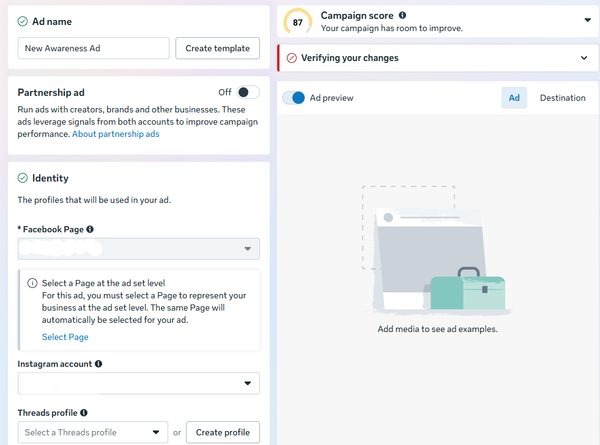Disable the Ad preview toggle

click(294, 98)
